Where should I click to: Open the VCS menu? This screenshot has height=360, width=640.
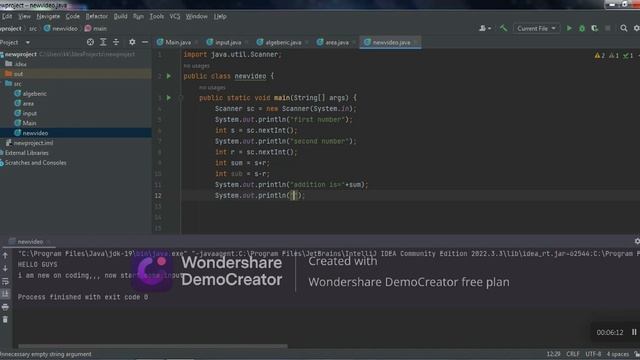[175, 16]
